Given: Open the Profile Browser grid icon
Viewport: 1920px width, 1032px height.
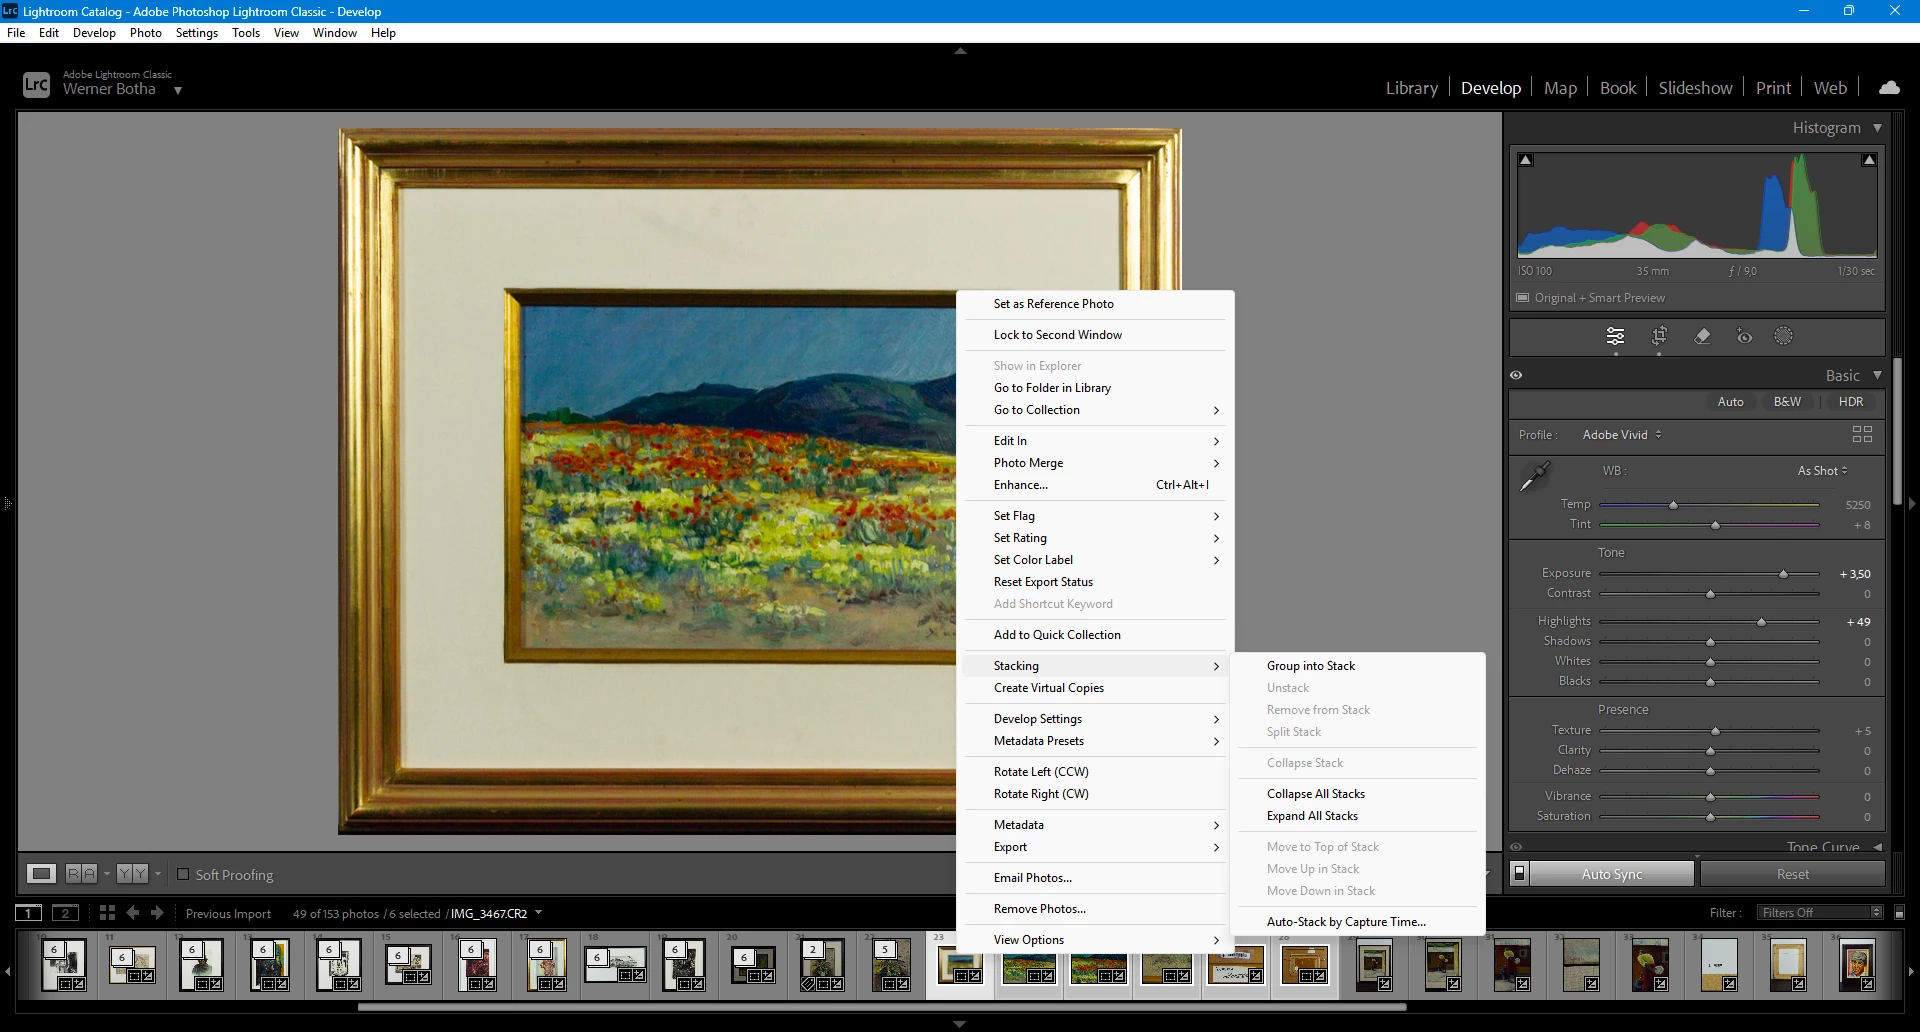Looking at the screenshot, I should [1862, 434].
